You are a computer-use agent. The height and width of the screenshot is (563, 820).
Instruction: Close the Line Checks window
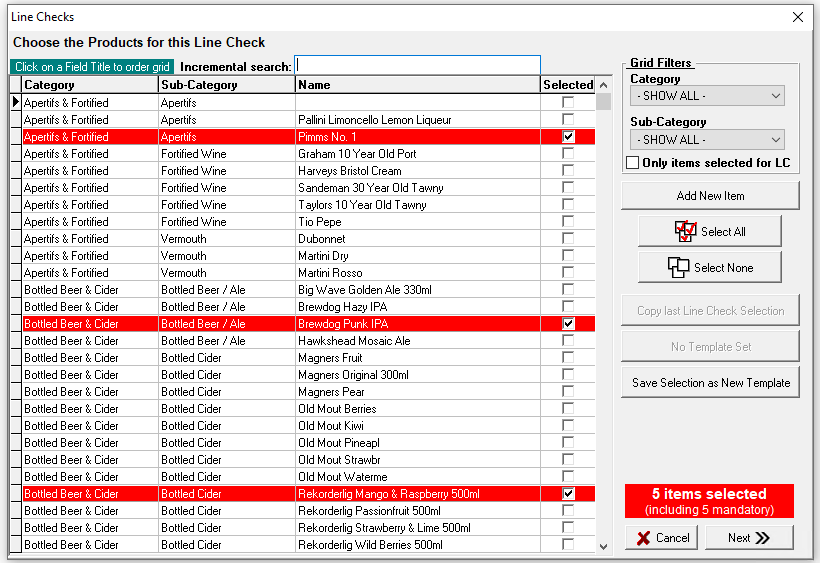[797, 17]
